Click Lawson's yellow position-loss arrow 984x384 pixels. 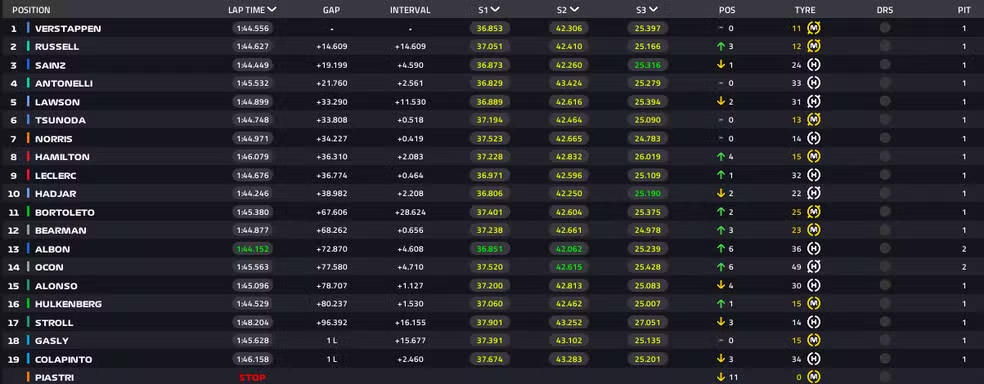pos(721,102)
